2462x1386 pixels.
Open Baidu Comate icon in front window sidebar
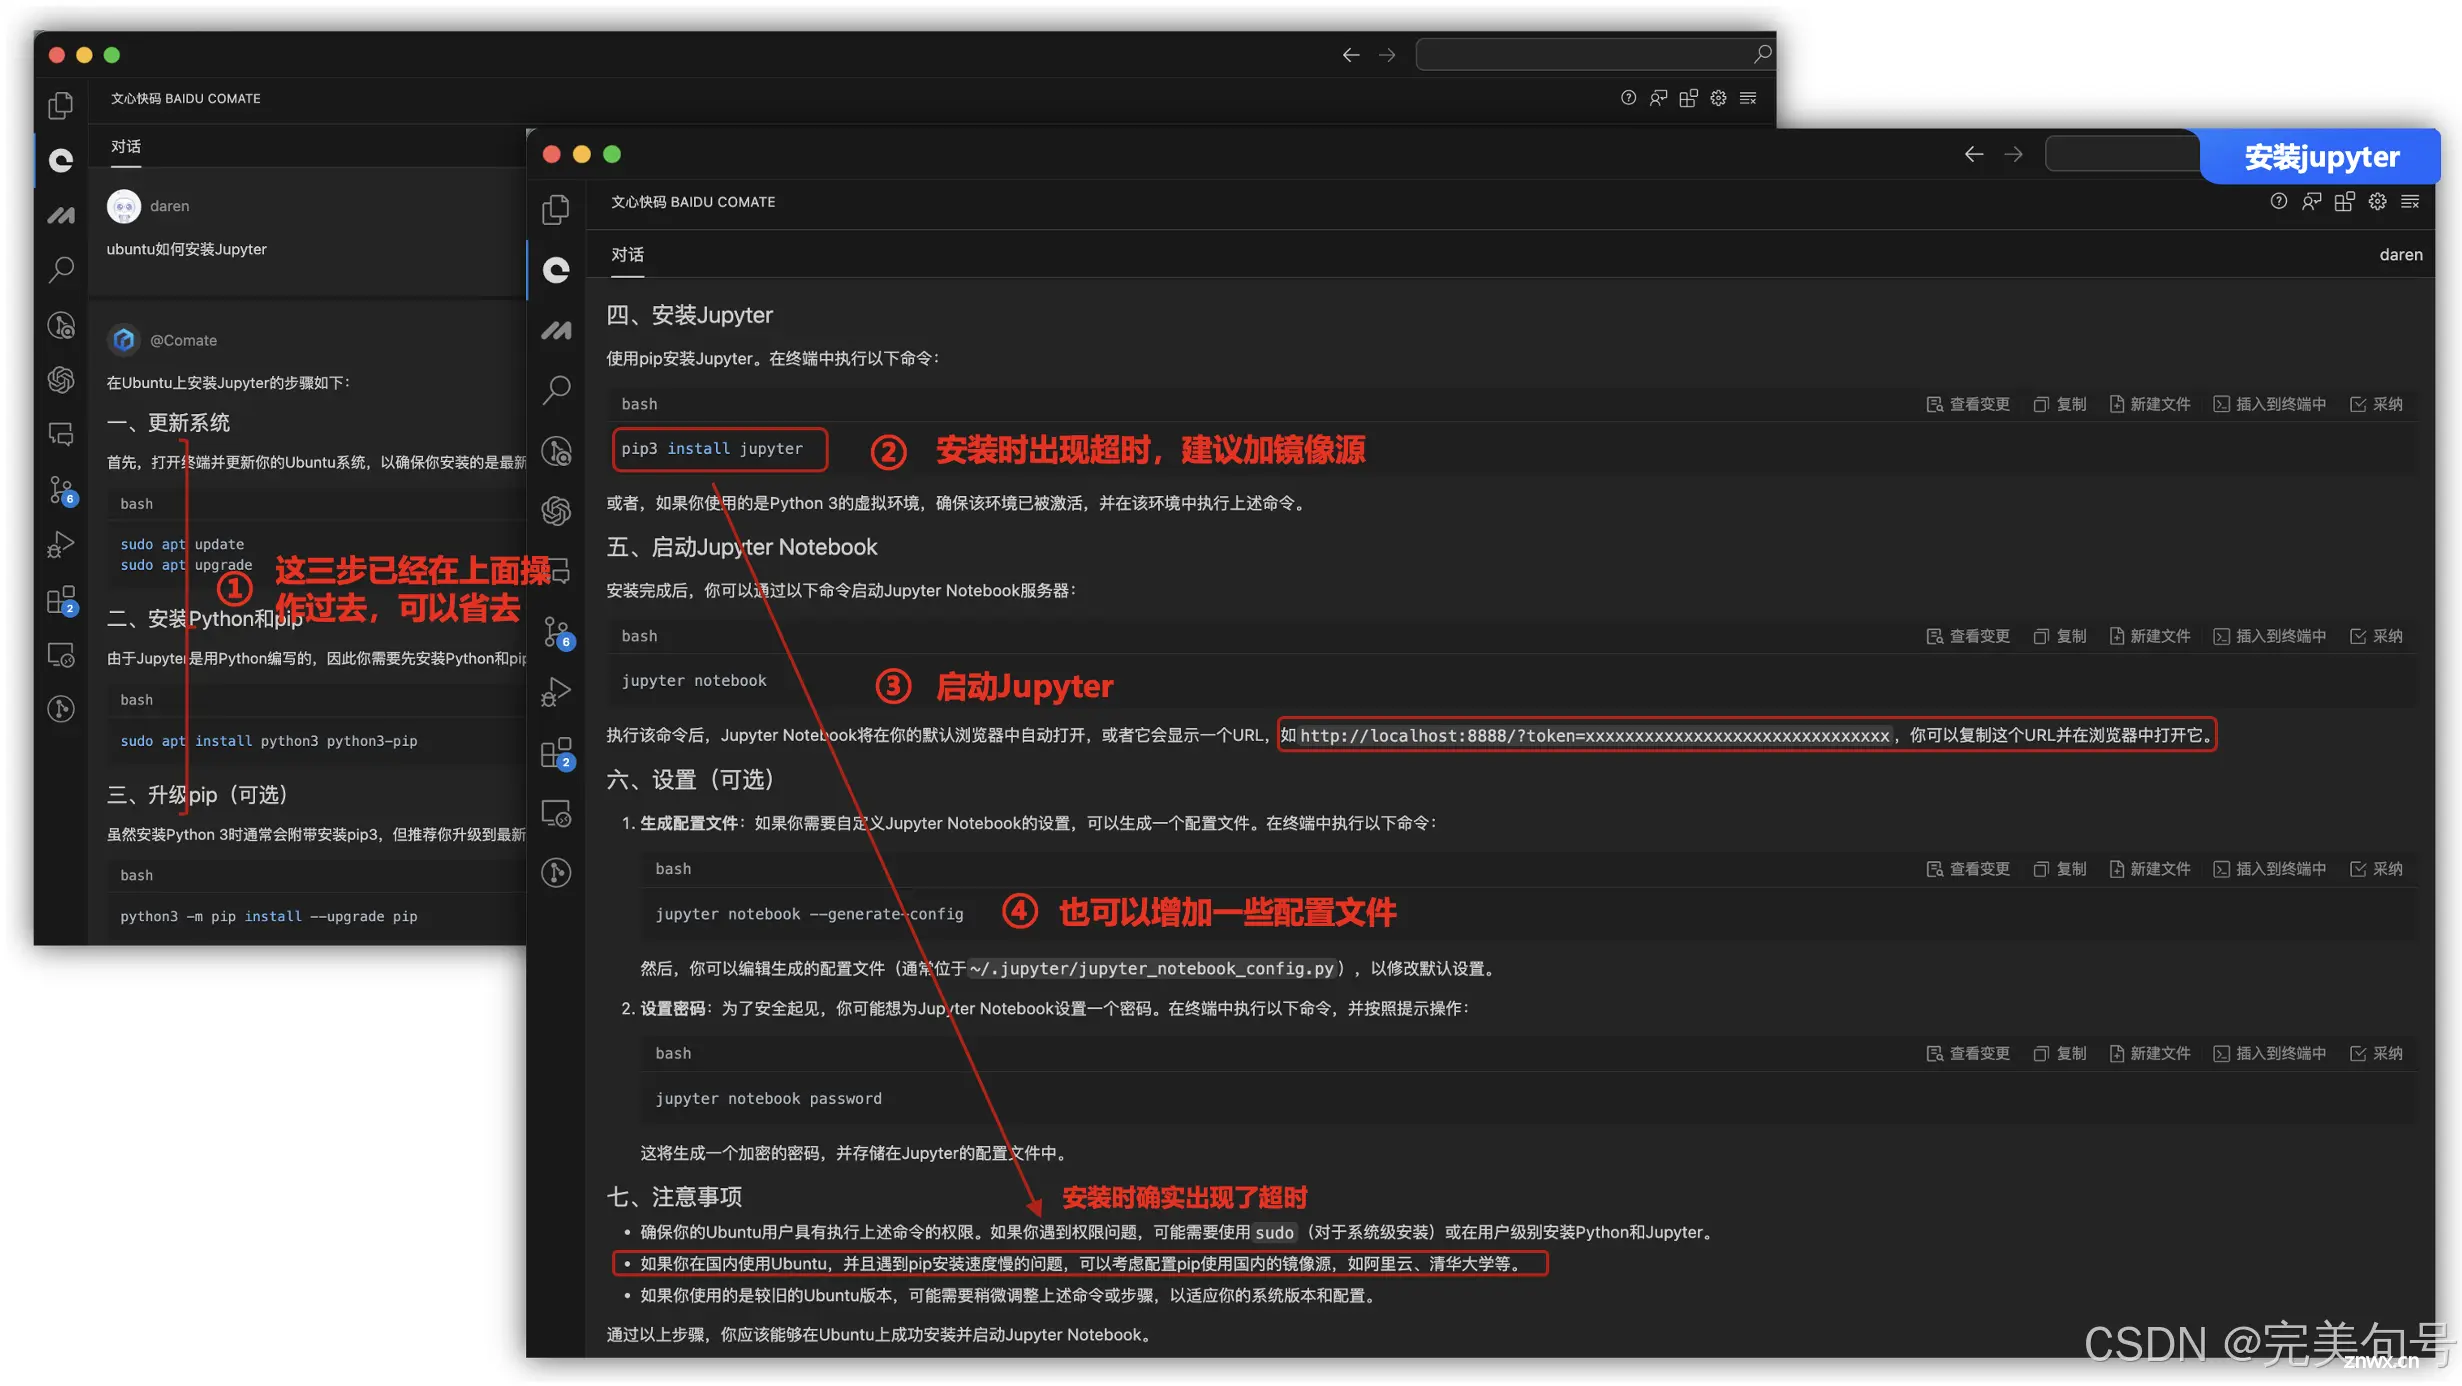click(x=556, y=270)
